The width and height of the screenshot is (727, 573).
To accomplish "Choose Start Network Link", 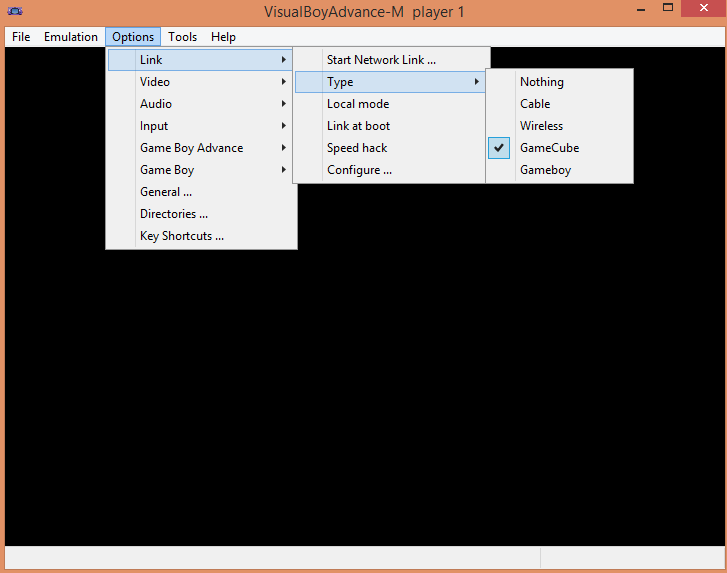I will tap(391, 60).
